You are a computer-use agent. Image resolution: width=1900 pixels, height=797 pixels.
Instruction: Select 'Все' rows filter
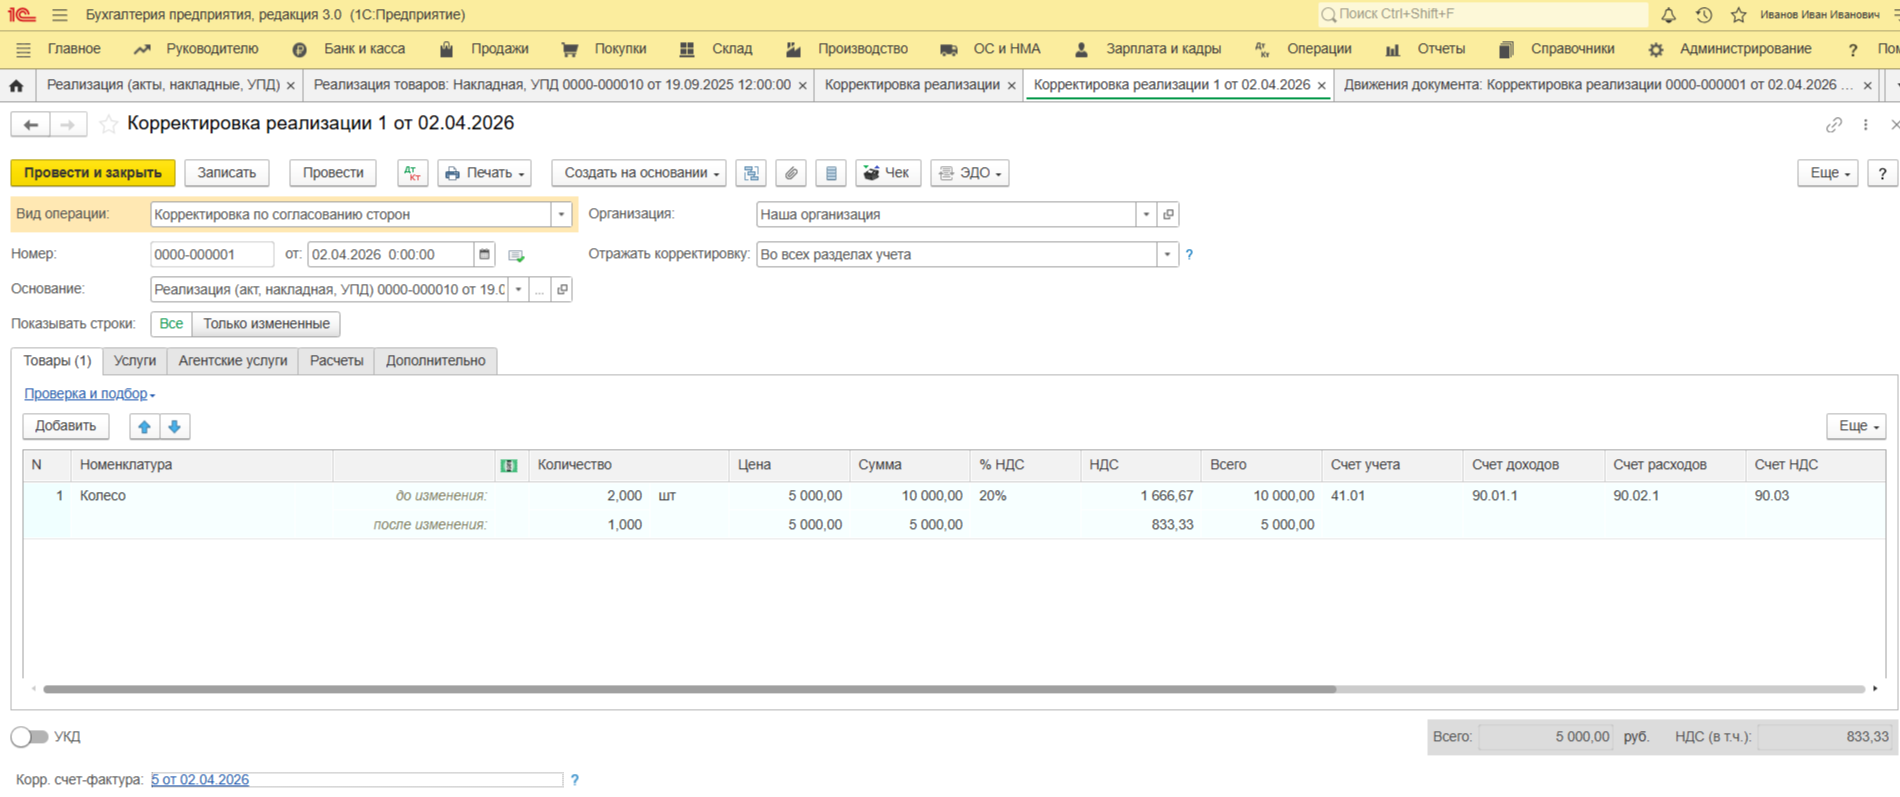171,324
